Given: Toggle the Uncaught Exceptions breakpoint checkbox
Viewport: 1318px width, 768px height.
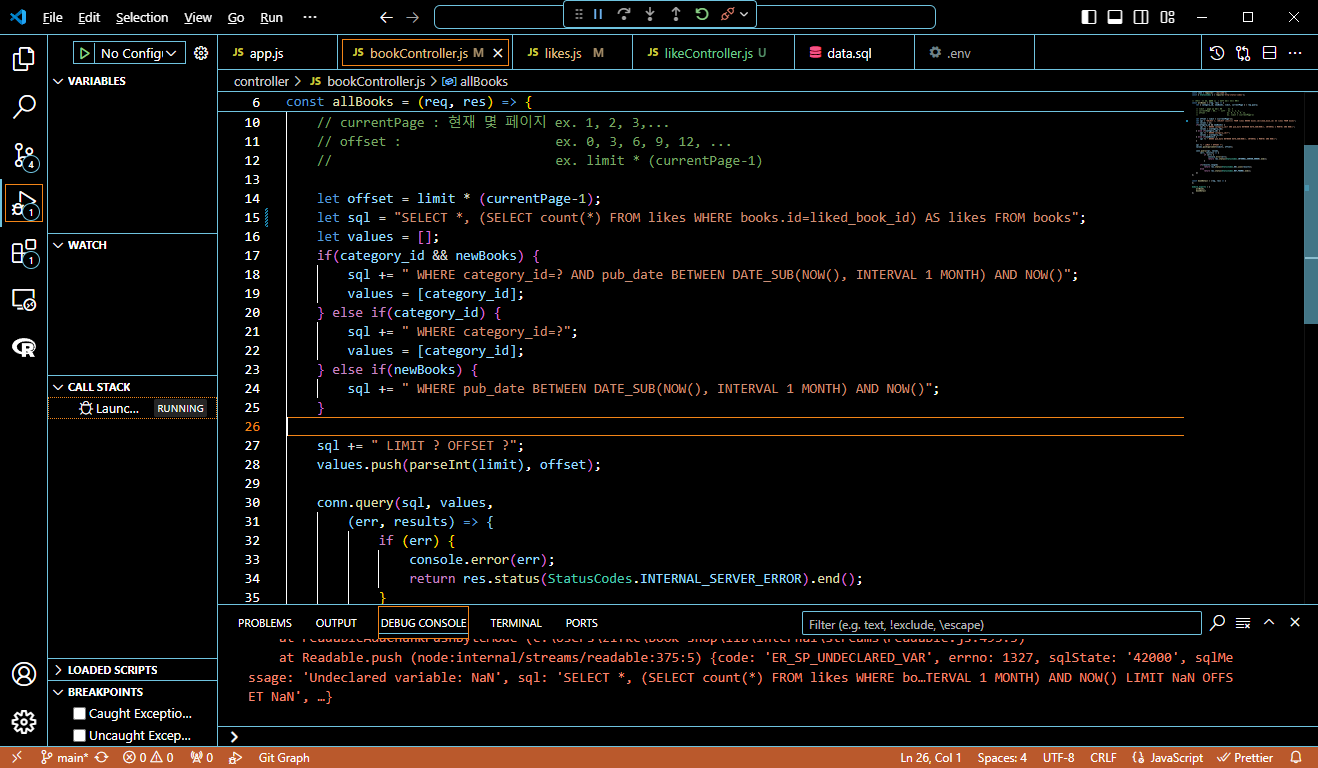Looking at the screenshot, I should pyautogui.click(x=79, y=736).
